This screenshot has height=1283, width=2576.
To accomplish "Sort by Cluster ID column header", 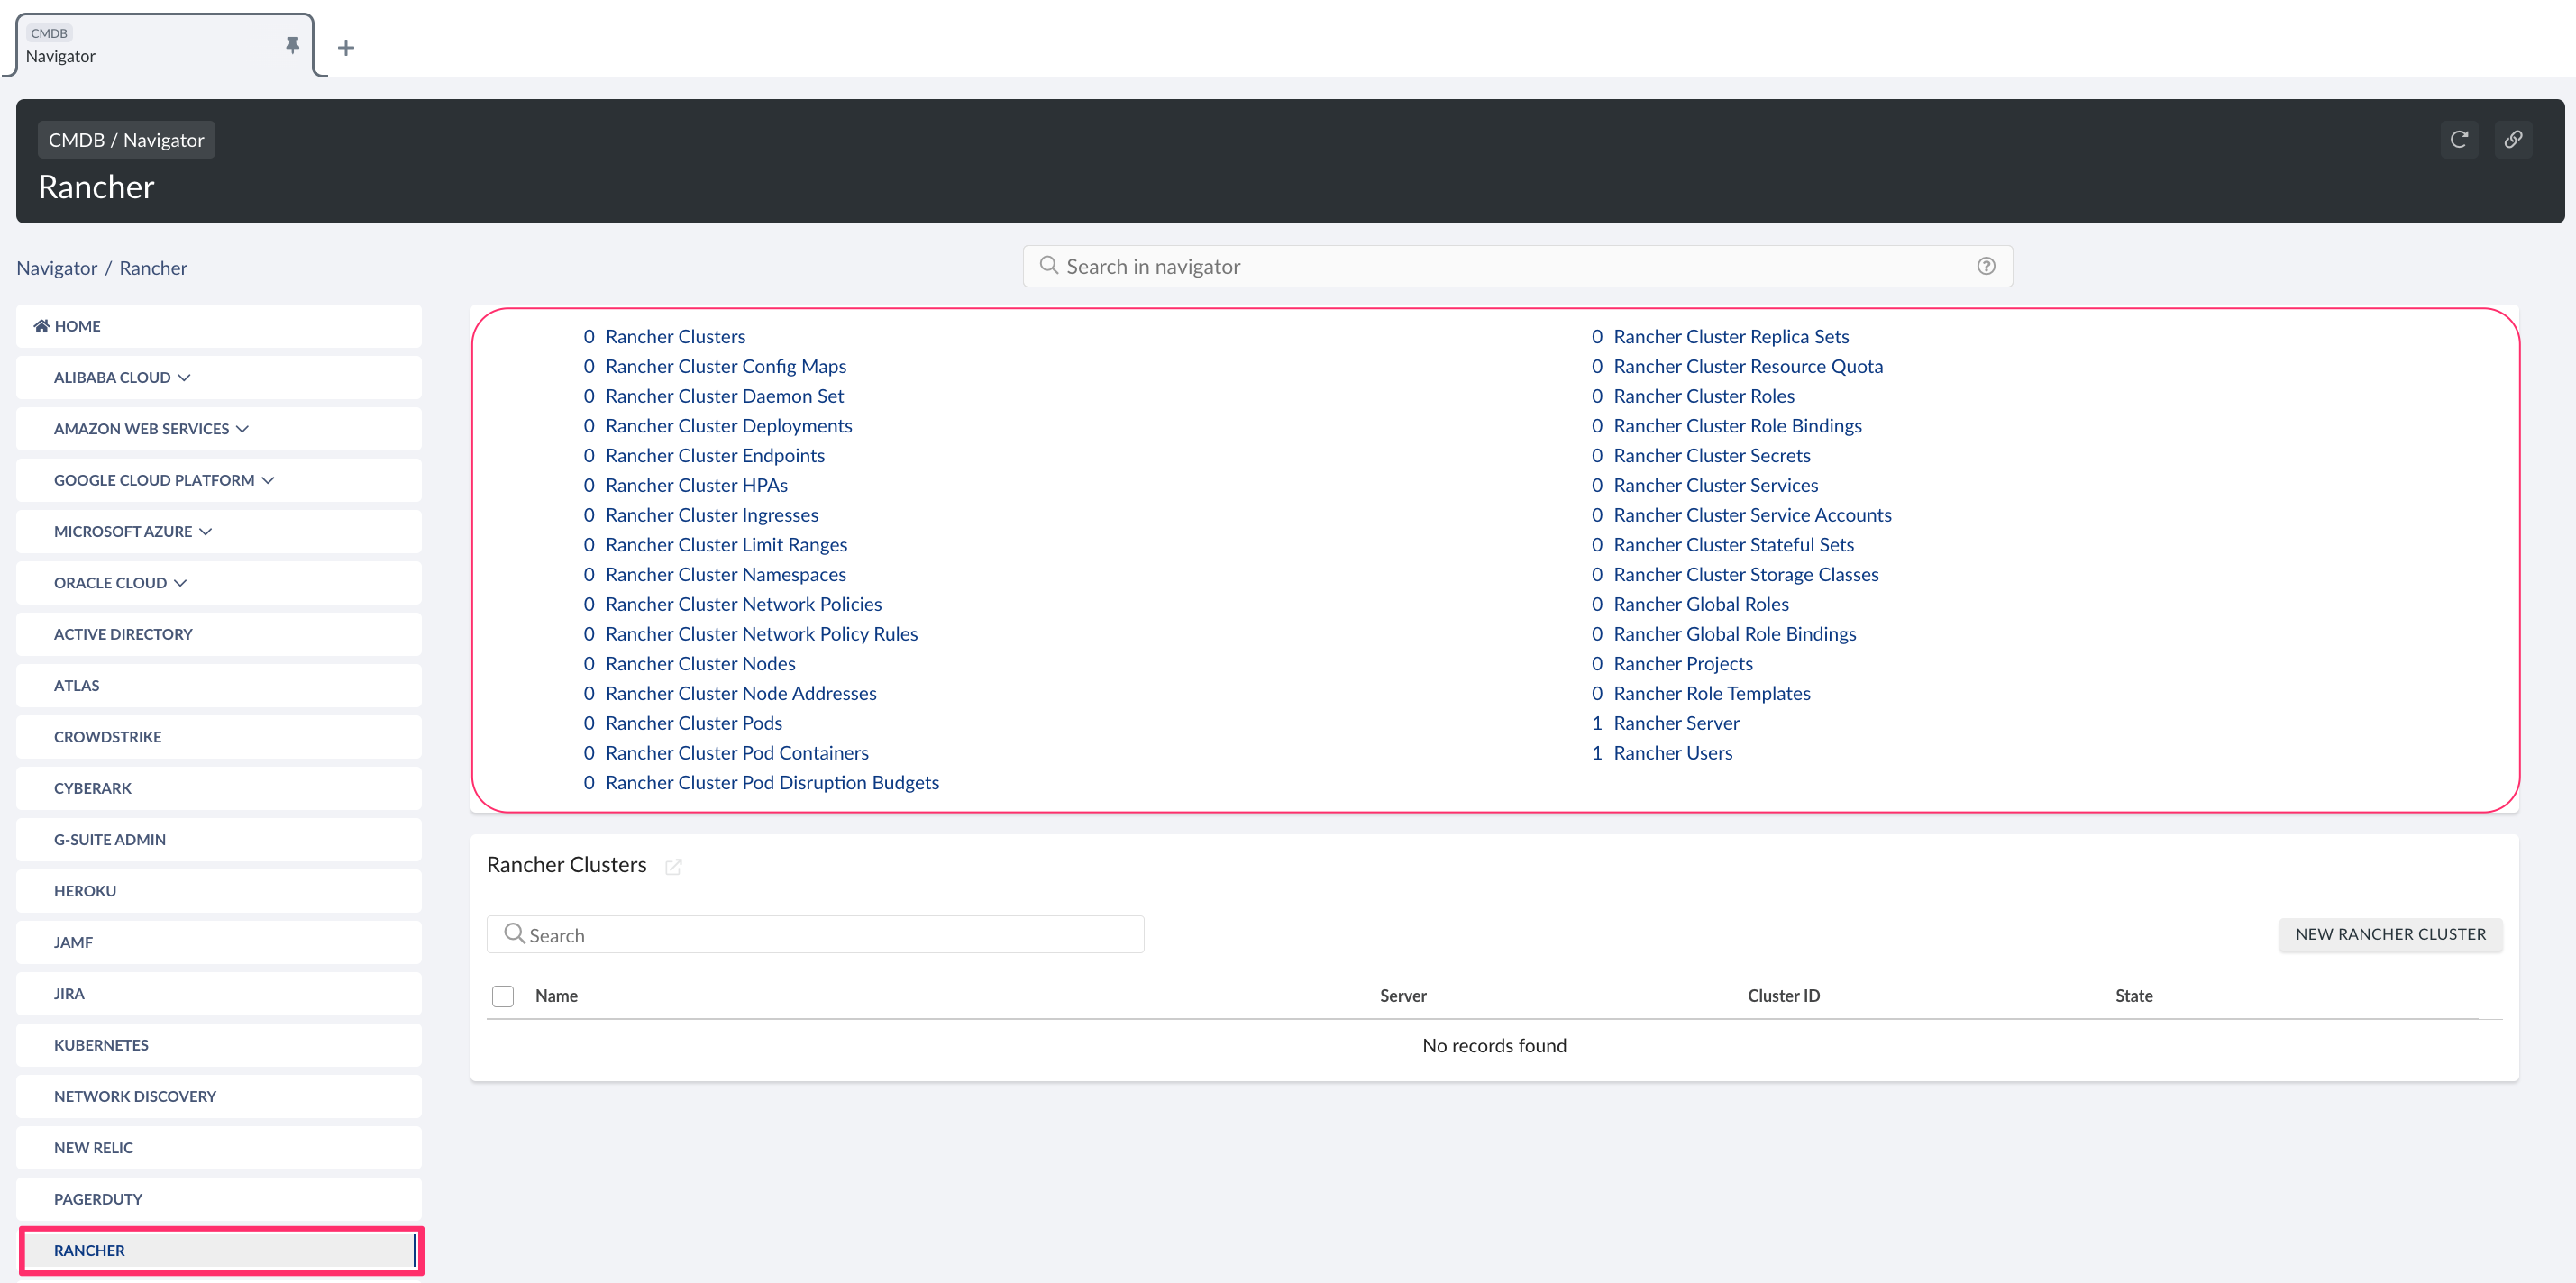I will (1783, 995).
